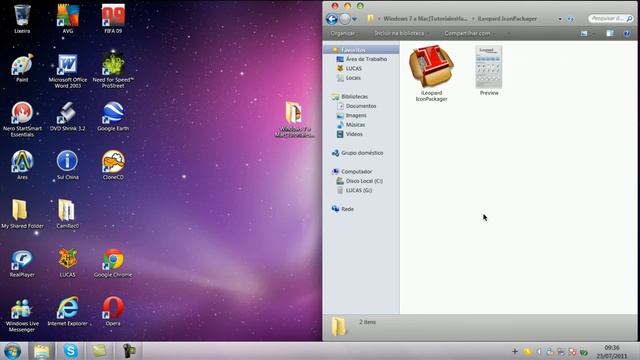The width and height of the screenshot is (640, 360).
Task: Click iLeopard IconPackager breadcrumb in address bar
Action: [507, 19]
